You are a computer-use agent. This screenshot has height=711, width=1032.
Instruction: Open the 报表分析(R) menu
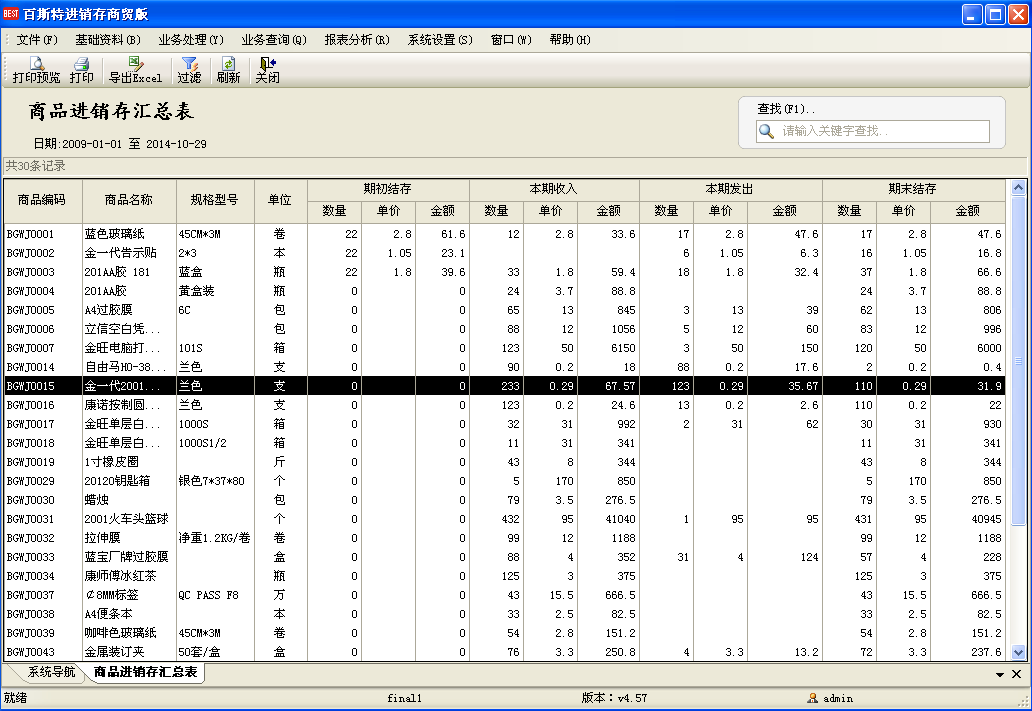pos(356,40)
